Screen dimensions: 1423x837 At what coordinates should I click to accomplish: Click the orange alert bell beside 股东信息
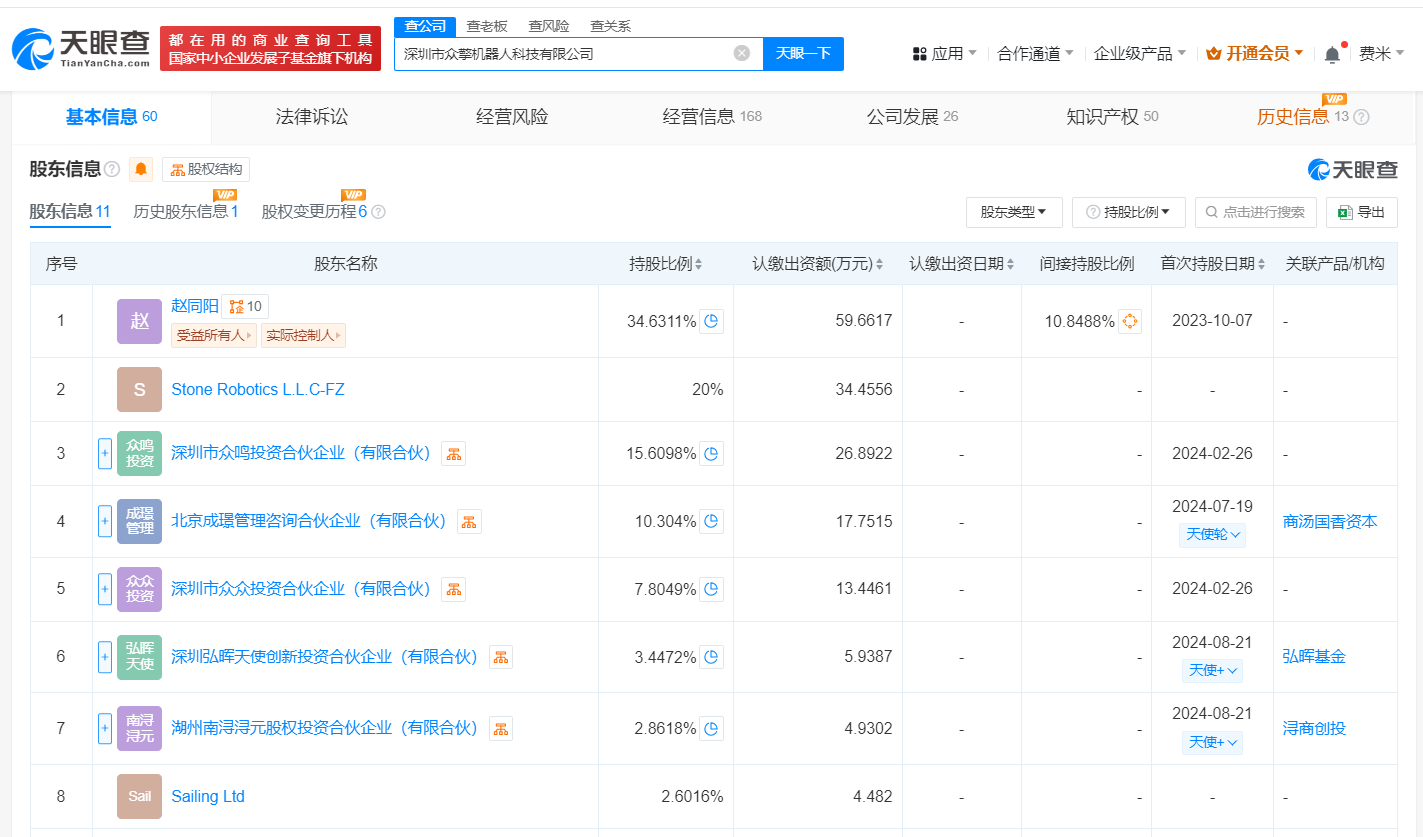click(x=141, y=169)
